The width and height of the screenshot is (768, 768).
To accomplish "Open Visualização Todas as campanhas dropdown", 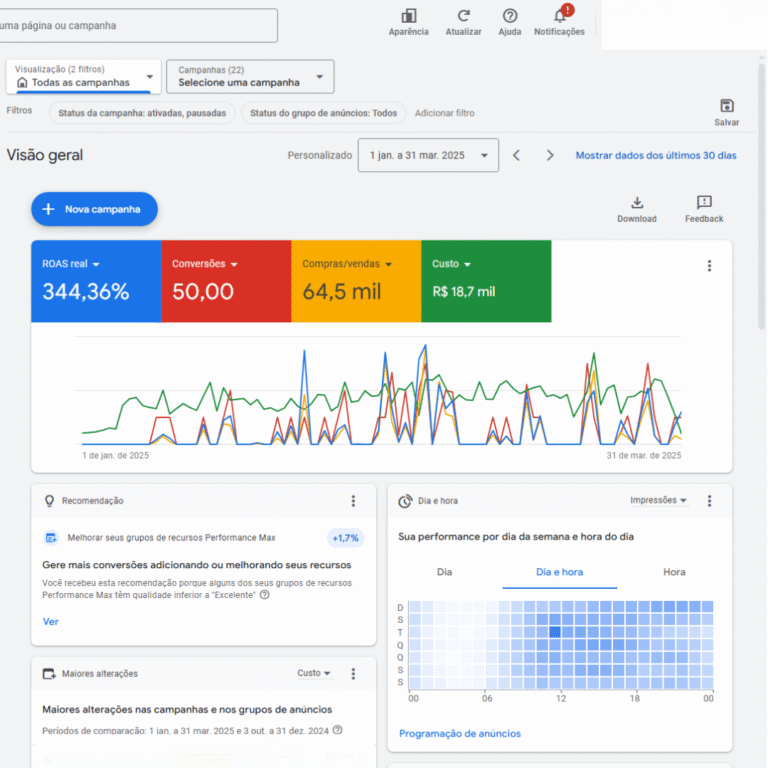I will point(84,76).
